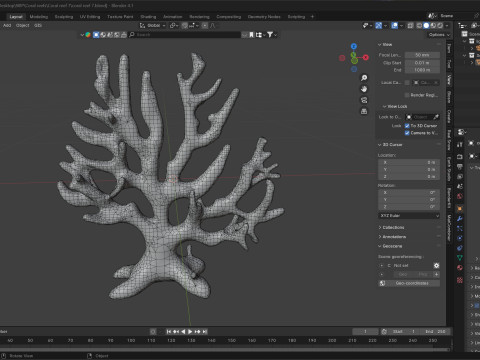Switch orthographic/perspective view grid icon
The width and height of the screenshot is (480, 360).
364,111
